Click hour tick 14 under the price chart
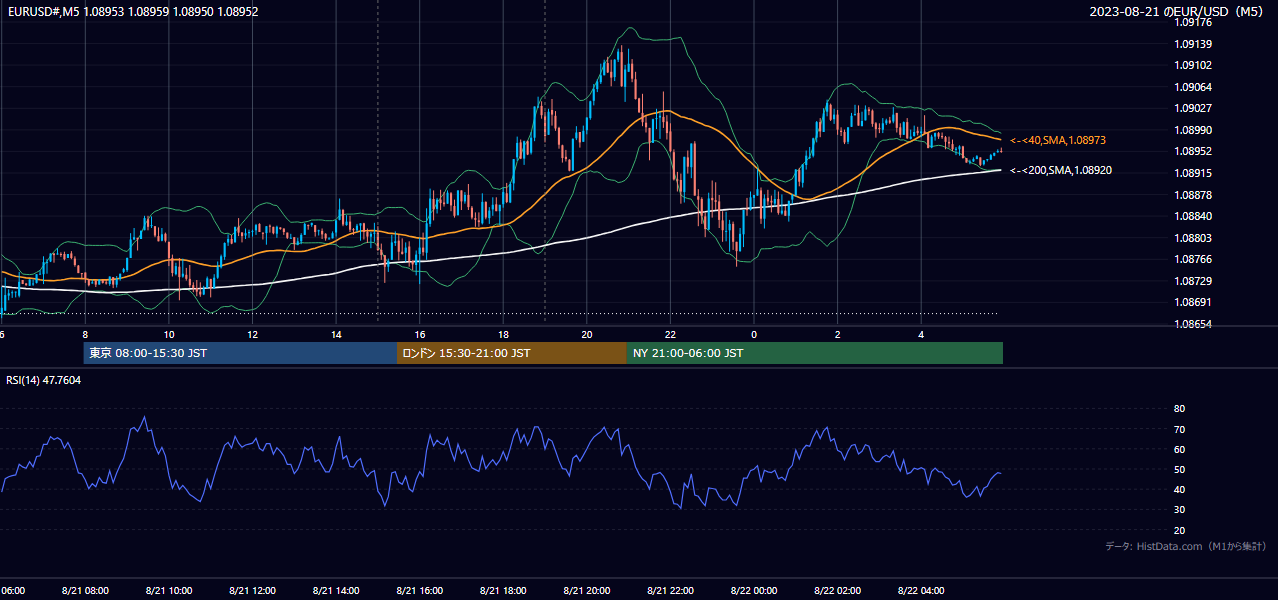1278x600 pixels. tap(336, 334)
